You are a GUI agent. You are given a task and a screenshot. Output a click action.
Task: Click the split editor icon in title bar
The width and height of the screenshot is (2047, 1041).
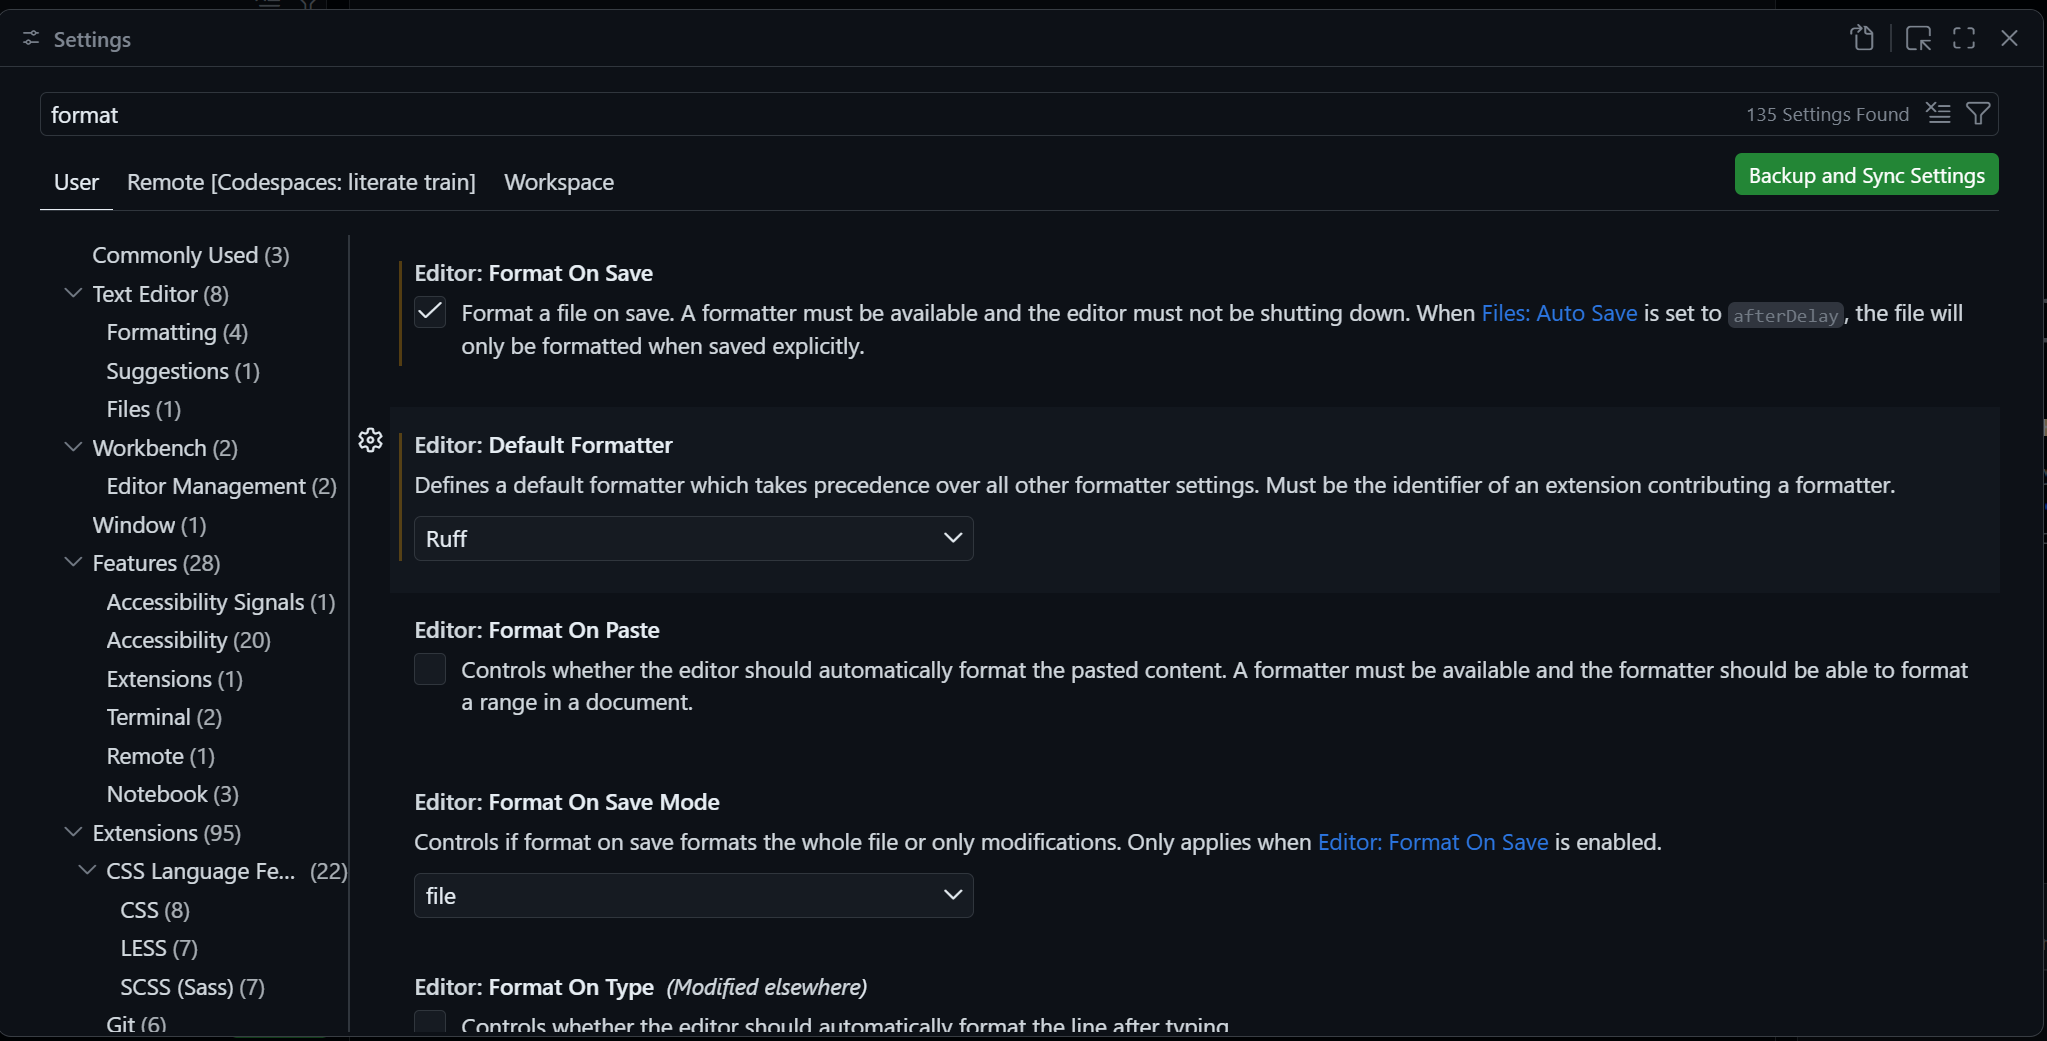[x=1918, y=38]
